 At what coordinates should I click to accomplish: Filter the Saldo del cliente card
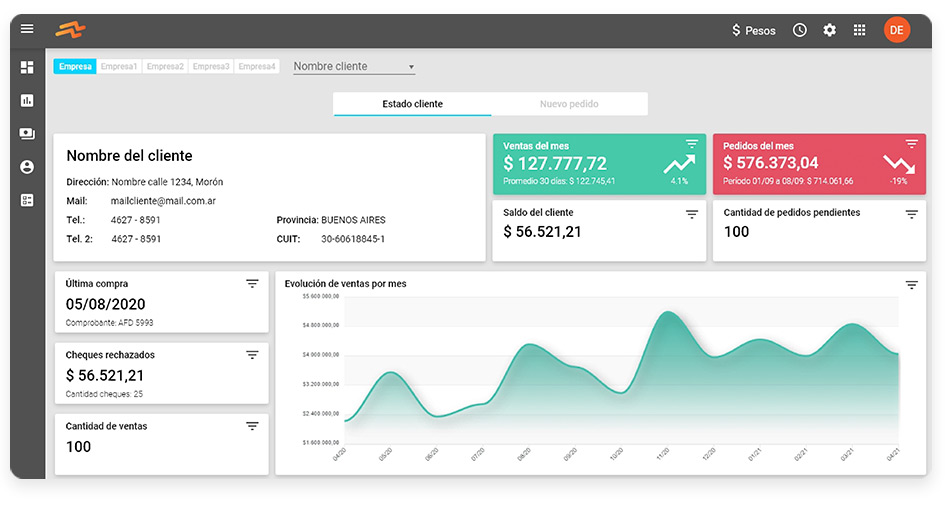(691, 214)
